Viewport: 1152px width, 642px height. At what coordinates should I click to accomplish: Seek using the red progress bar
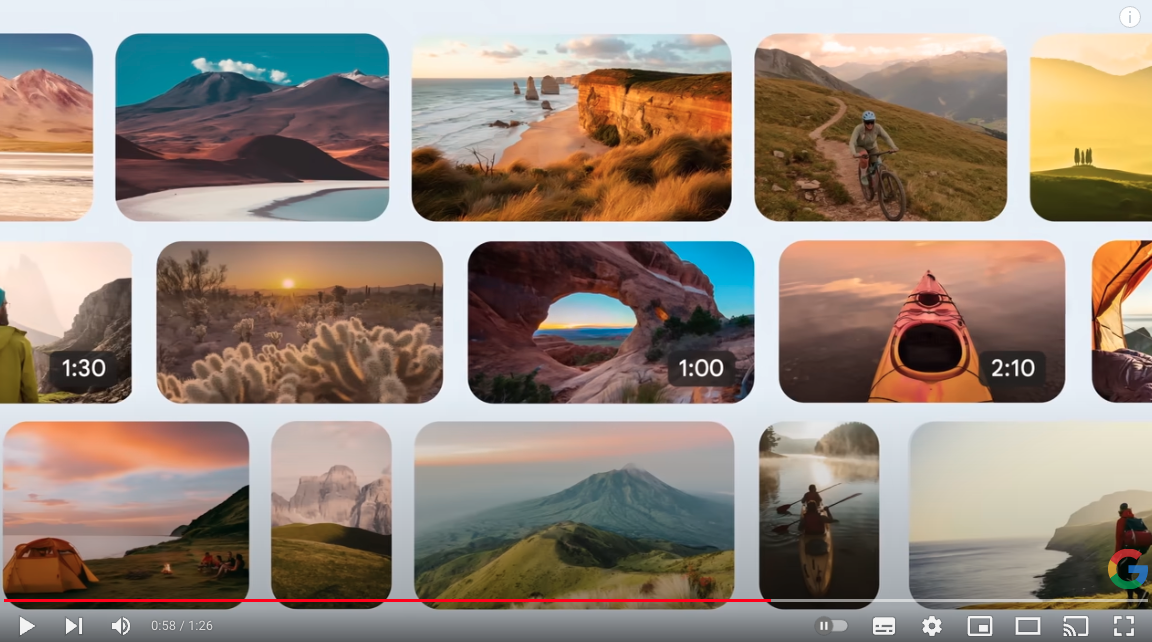tap(400, 601)
